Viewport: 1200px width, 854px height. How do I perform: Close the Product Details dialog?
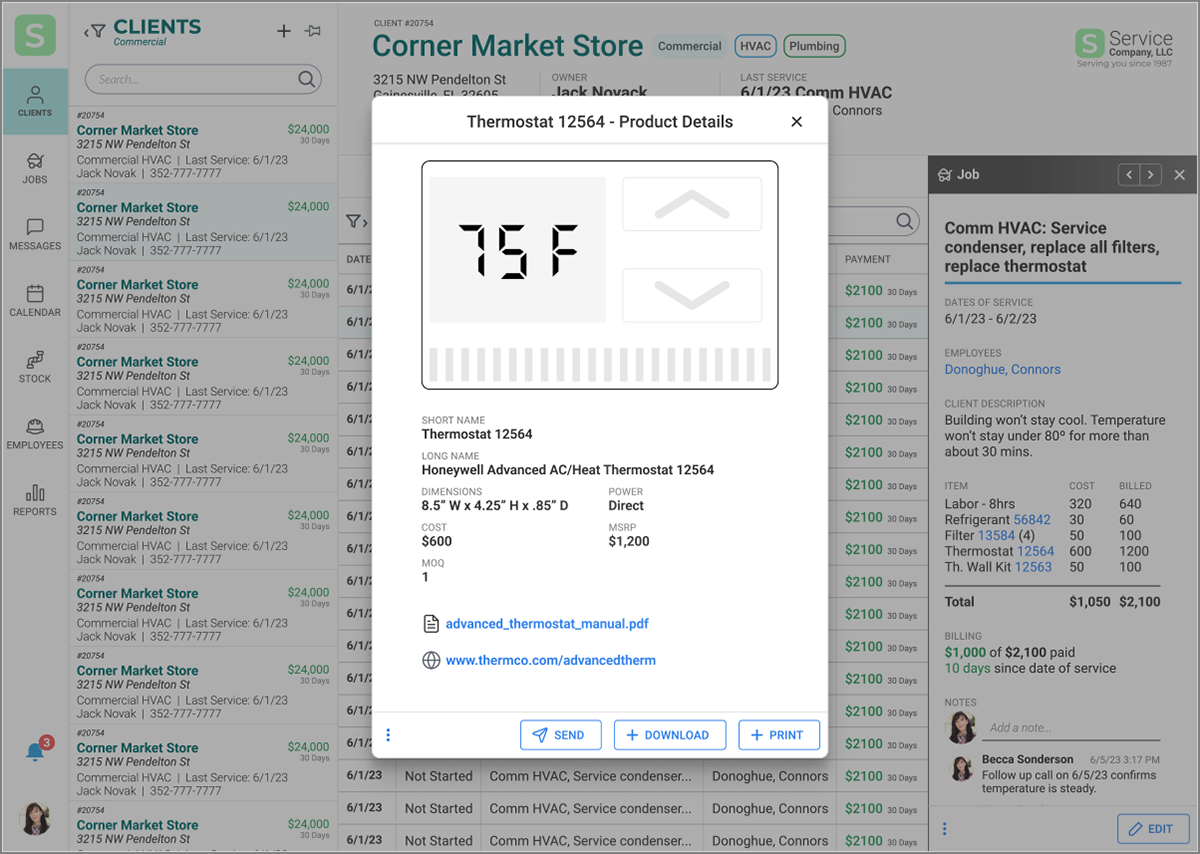pos(797,122)
